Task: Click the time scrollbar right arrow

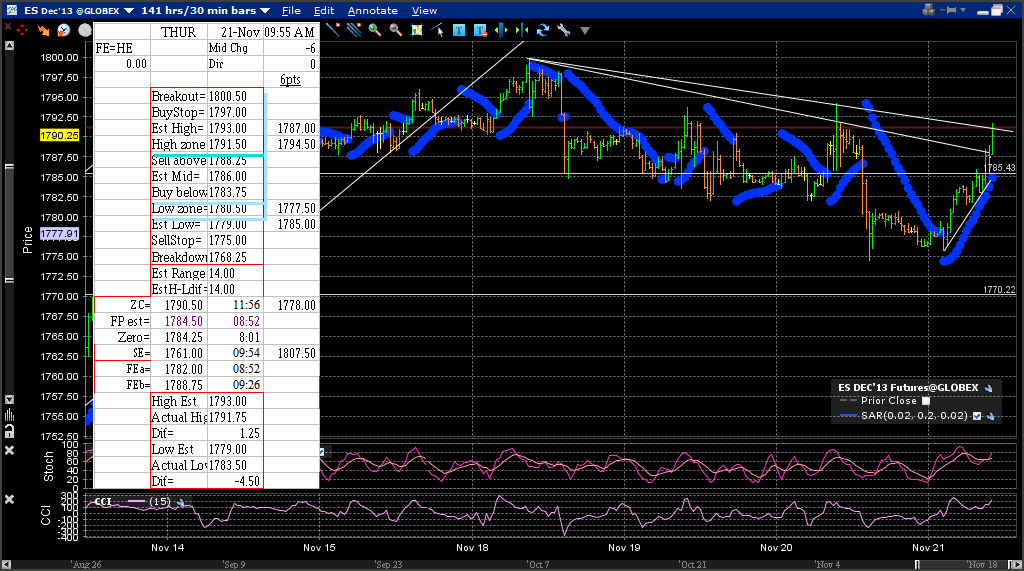Action: coord(1016,564)
